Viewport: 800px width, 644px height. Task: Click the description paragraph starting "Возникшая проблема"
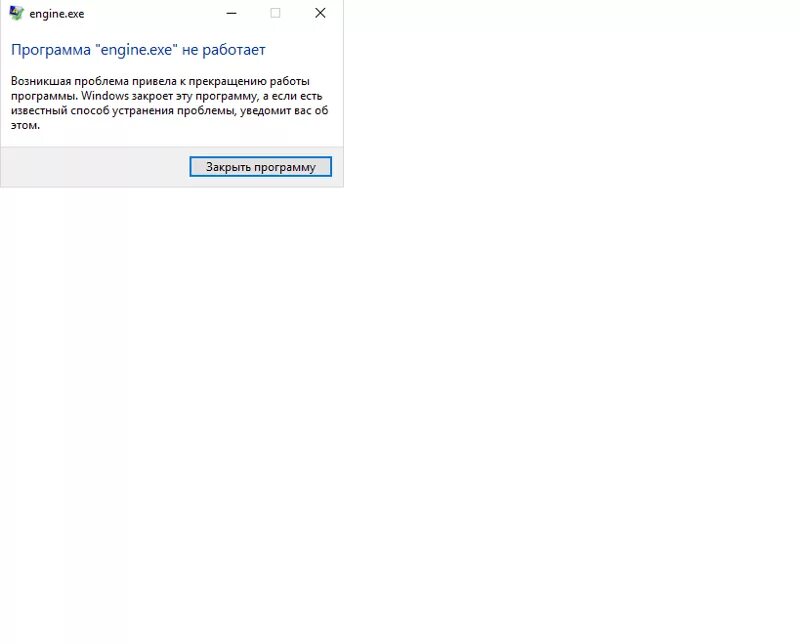pyautogui.click(x=169, y=103)
